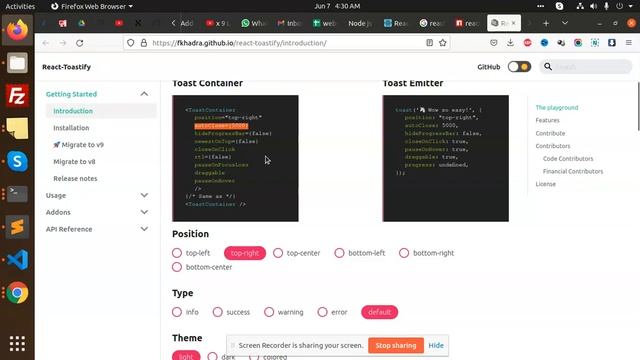The image size is (640, 360).
Task: Save page to Pocket
Action: pos(493,43)
